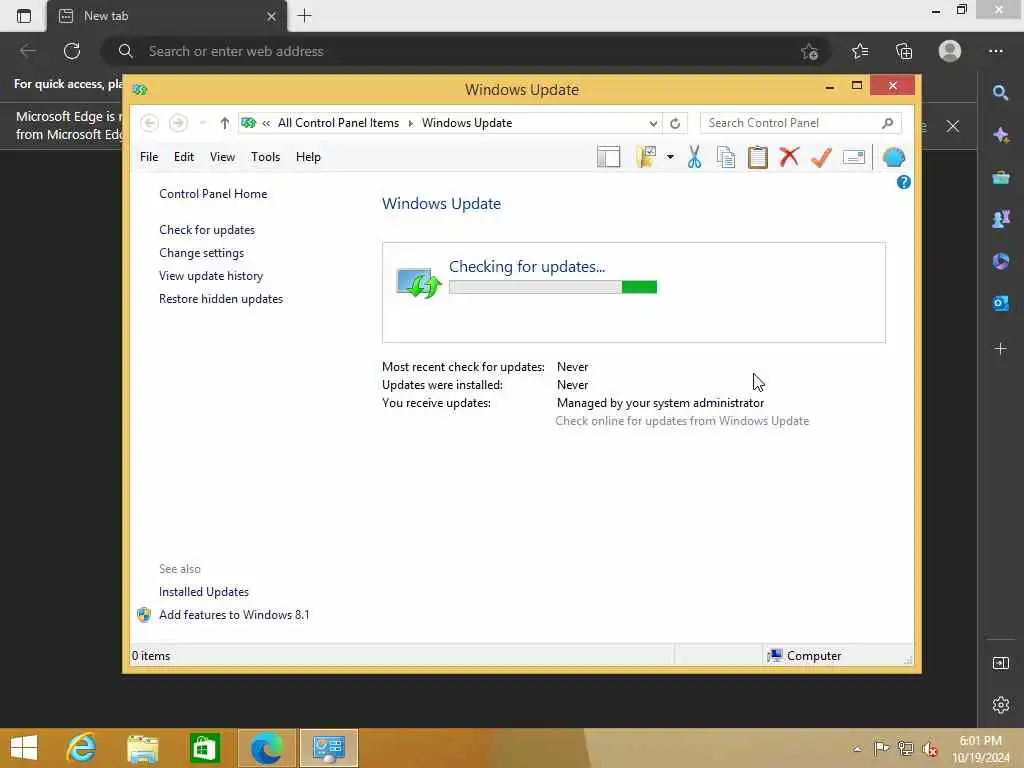Screen dimensions: 1024x768
Task: Open Edge profile avatar
Action: [x=950, y=51]
